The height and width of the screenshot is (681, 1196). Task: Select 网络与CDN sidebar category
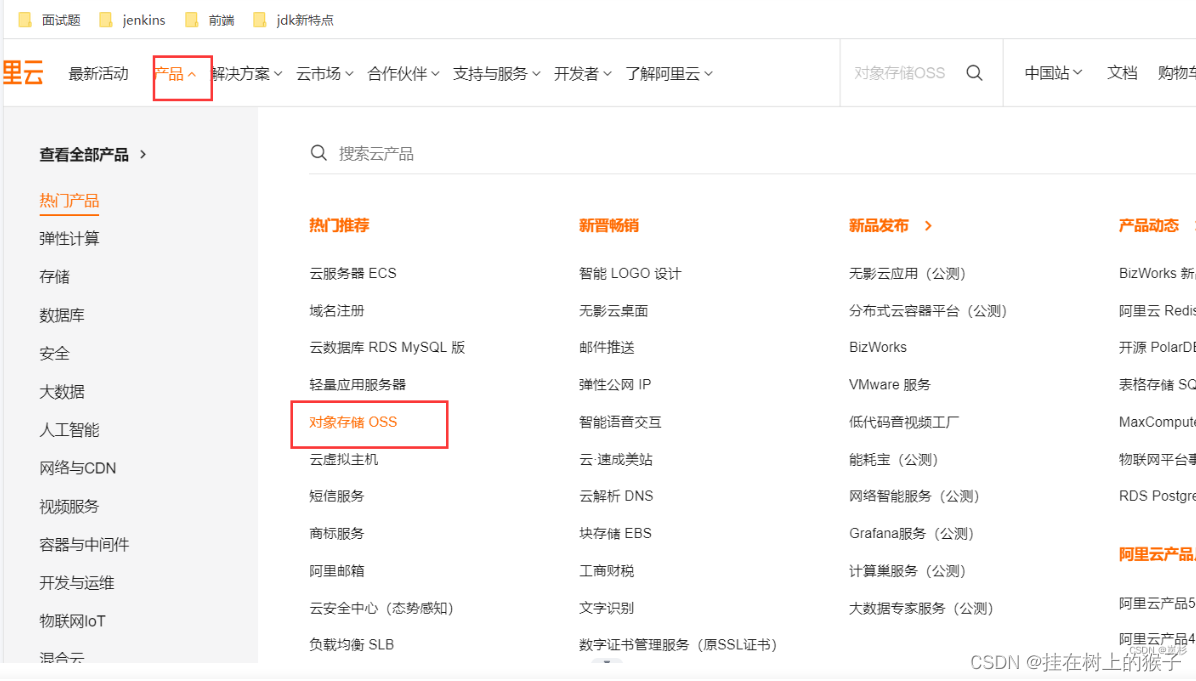[78, 468]
